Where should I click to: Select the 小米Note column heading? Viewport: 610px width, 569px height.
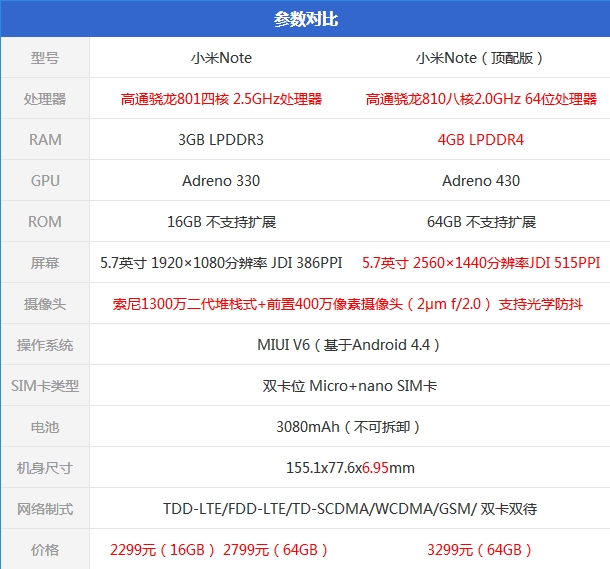[x=221, y=58]
